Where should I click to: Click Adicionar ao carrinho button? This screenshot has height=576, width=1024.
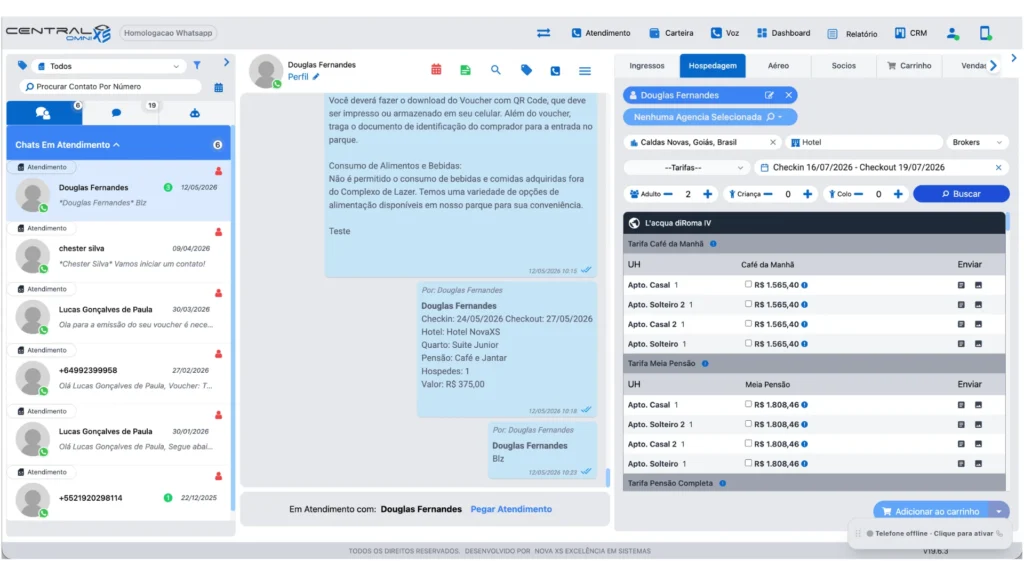(x=933, y=511)
